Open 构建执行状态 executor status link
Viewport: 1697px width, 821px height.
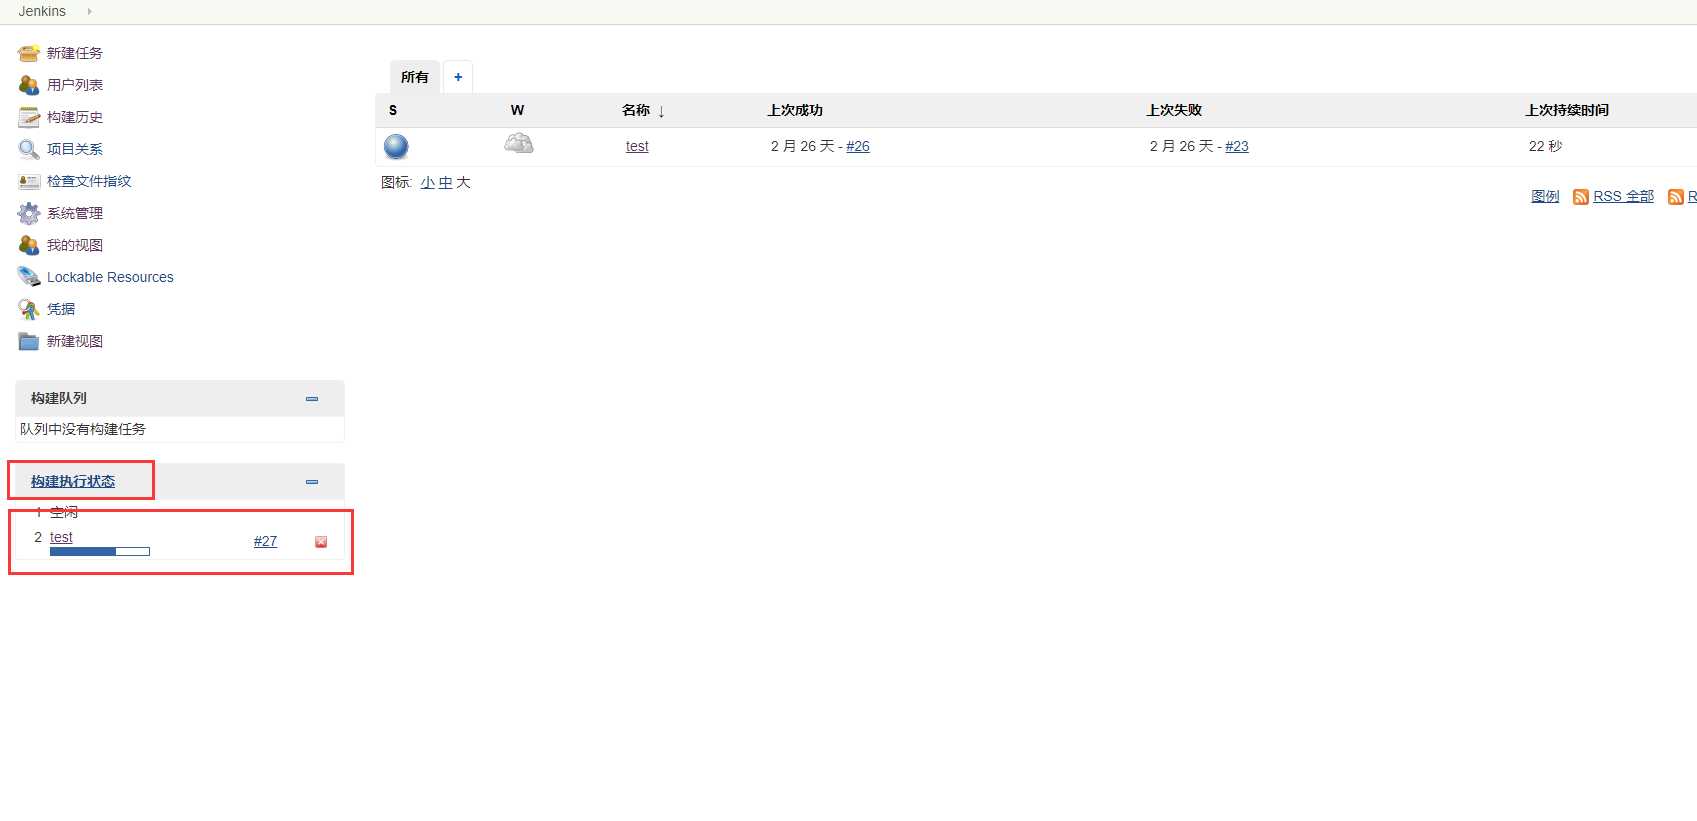point(73,481)
